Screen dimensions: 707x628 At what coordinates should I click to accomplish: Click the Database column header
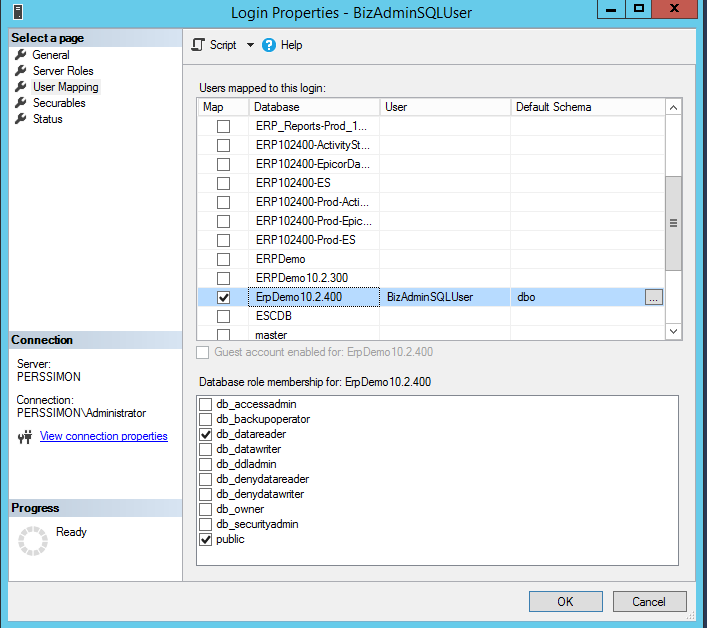[x=314, y=107]
